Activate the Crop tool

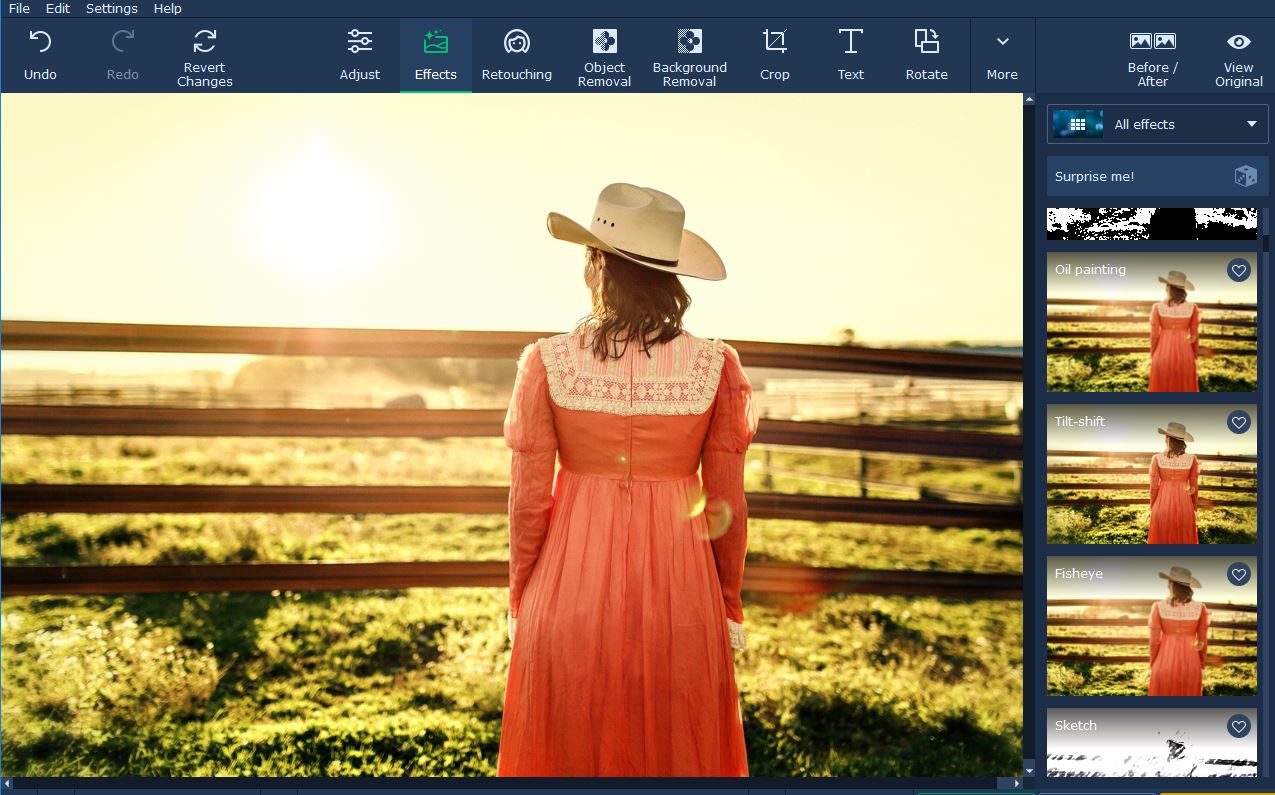[x=774, y=55]
